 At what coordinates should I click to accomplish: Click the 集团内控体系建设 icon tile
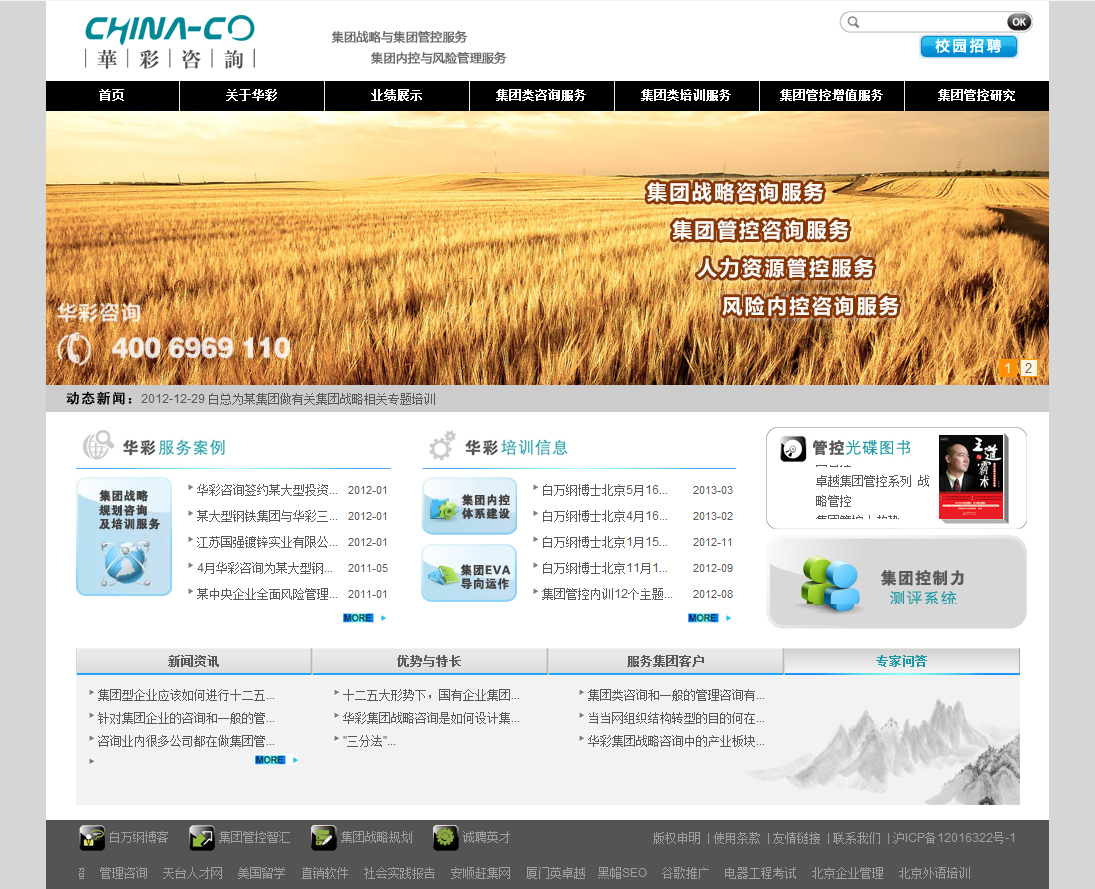469,506
